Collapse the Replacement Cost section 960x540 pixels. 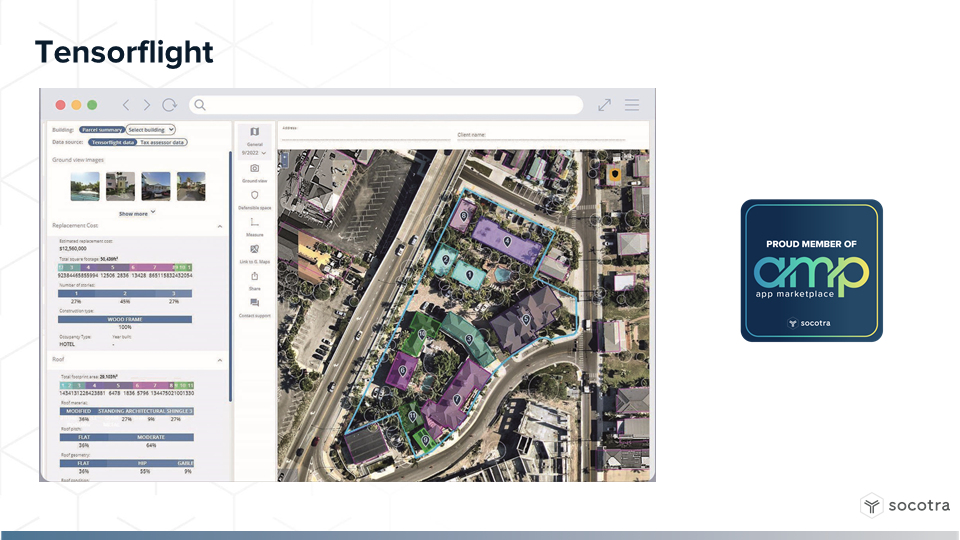coord(220,227)
